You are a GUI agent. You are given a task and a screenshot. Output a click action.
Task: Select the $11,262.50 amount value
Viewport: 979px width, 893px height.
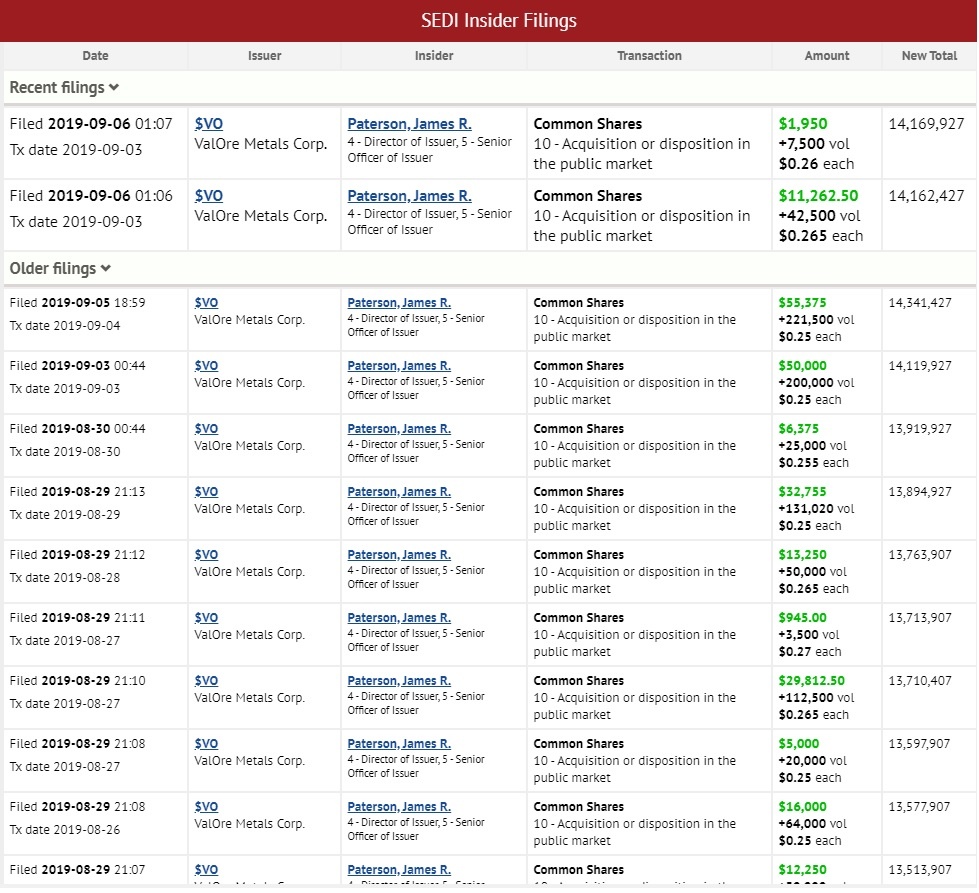[819, 195]
